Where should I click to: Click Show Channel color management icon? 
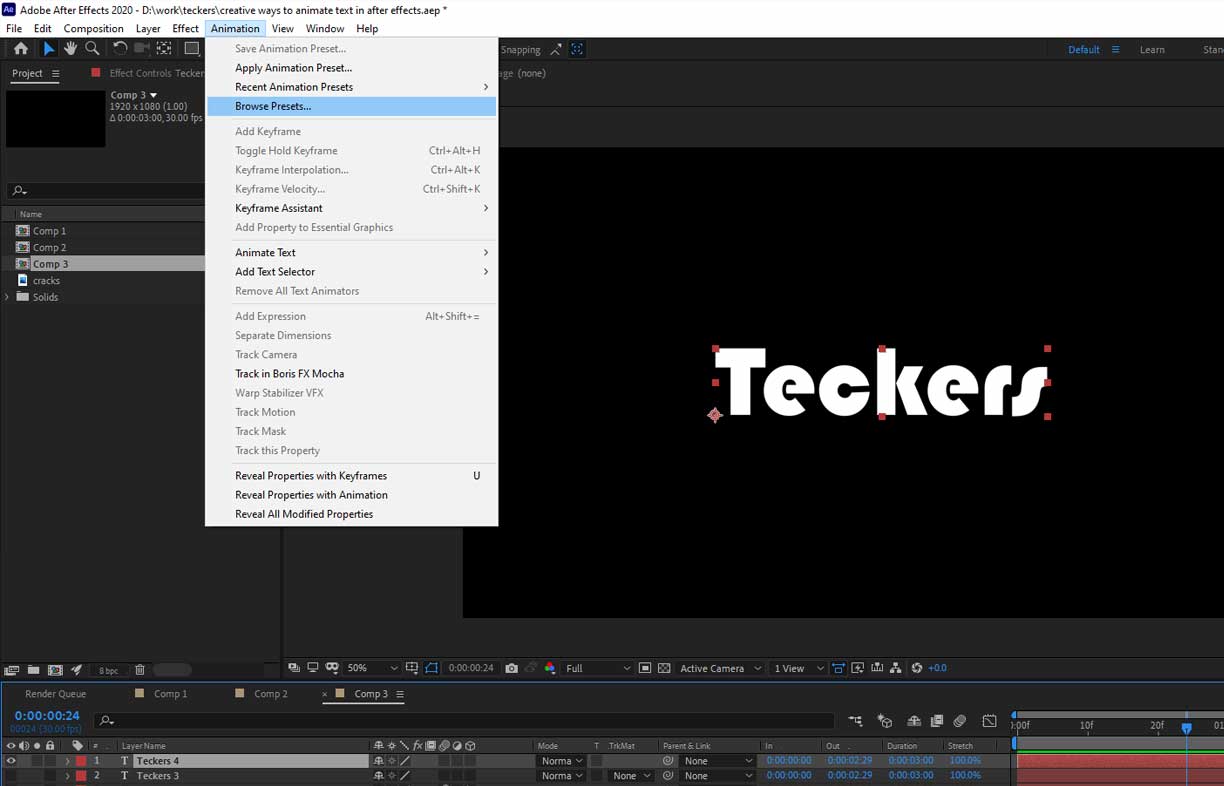550,668
